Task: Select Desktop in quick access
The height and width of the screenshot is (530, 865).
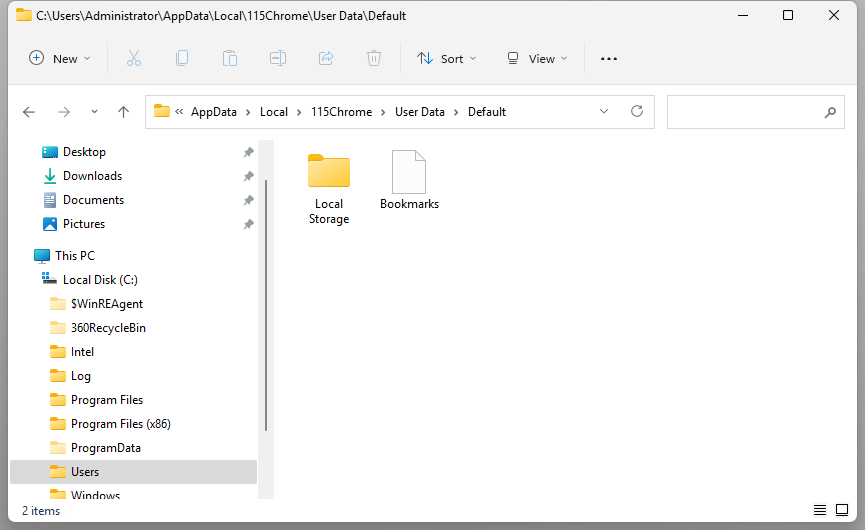Action: tap(84, 152)
